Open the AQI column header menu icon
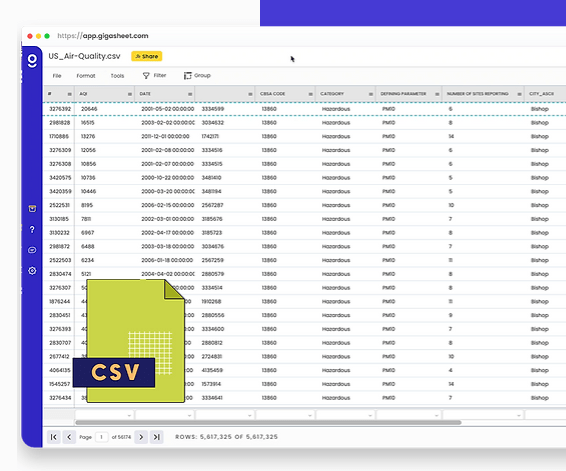 (x=130, y=94)
